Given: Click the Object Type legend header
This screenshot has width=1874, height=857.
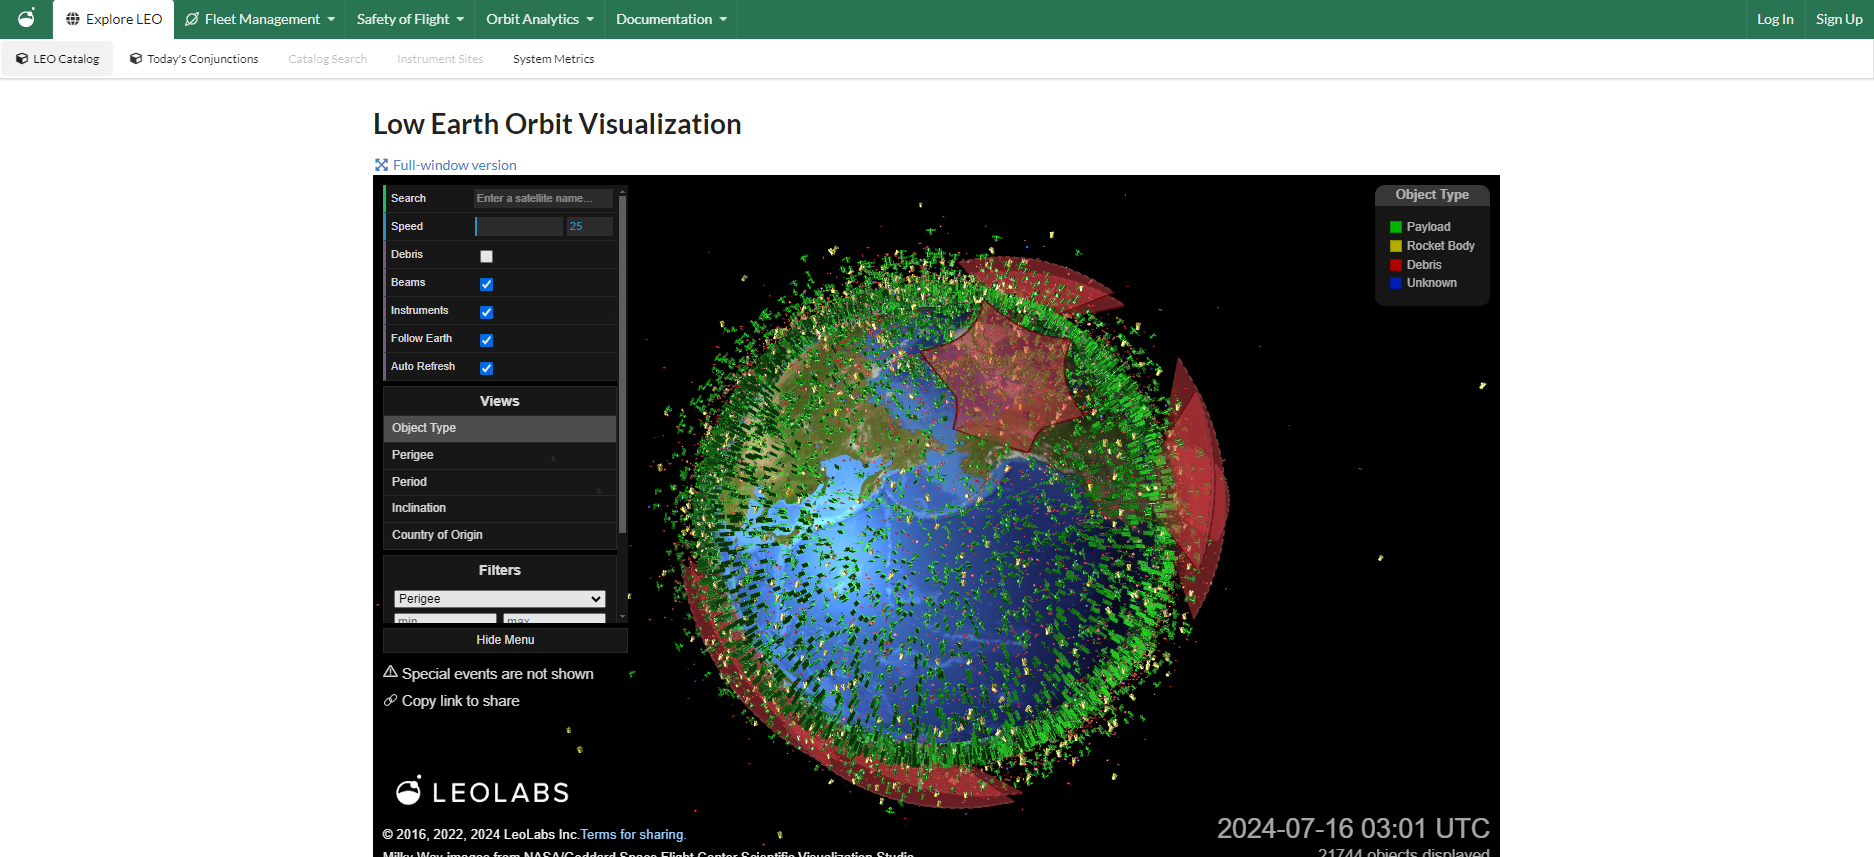Looking at the screenshot, I should click(x=1432, y=195).
